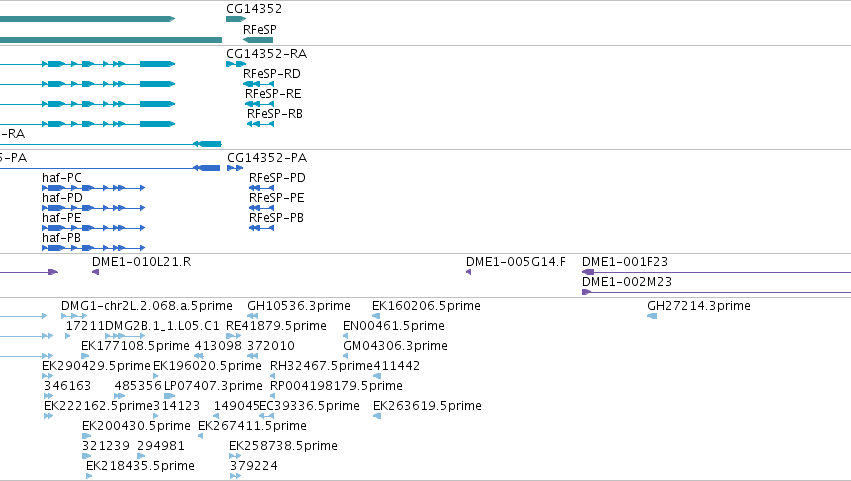Screen dimensions: 851x481
Task: Click the haf-PE coding feature
Action: (93, 228)
